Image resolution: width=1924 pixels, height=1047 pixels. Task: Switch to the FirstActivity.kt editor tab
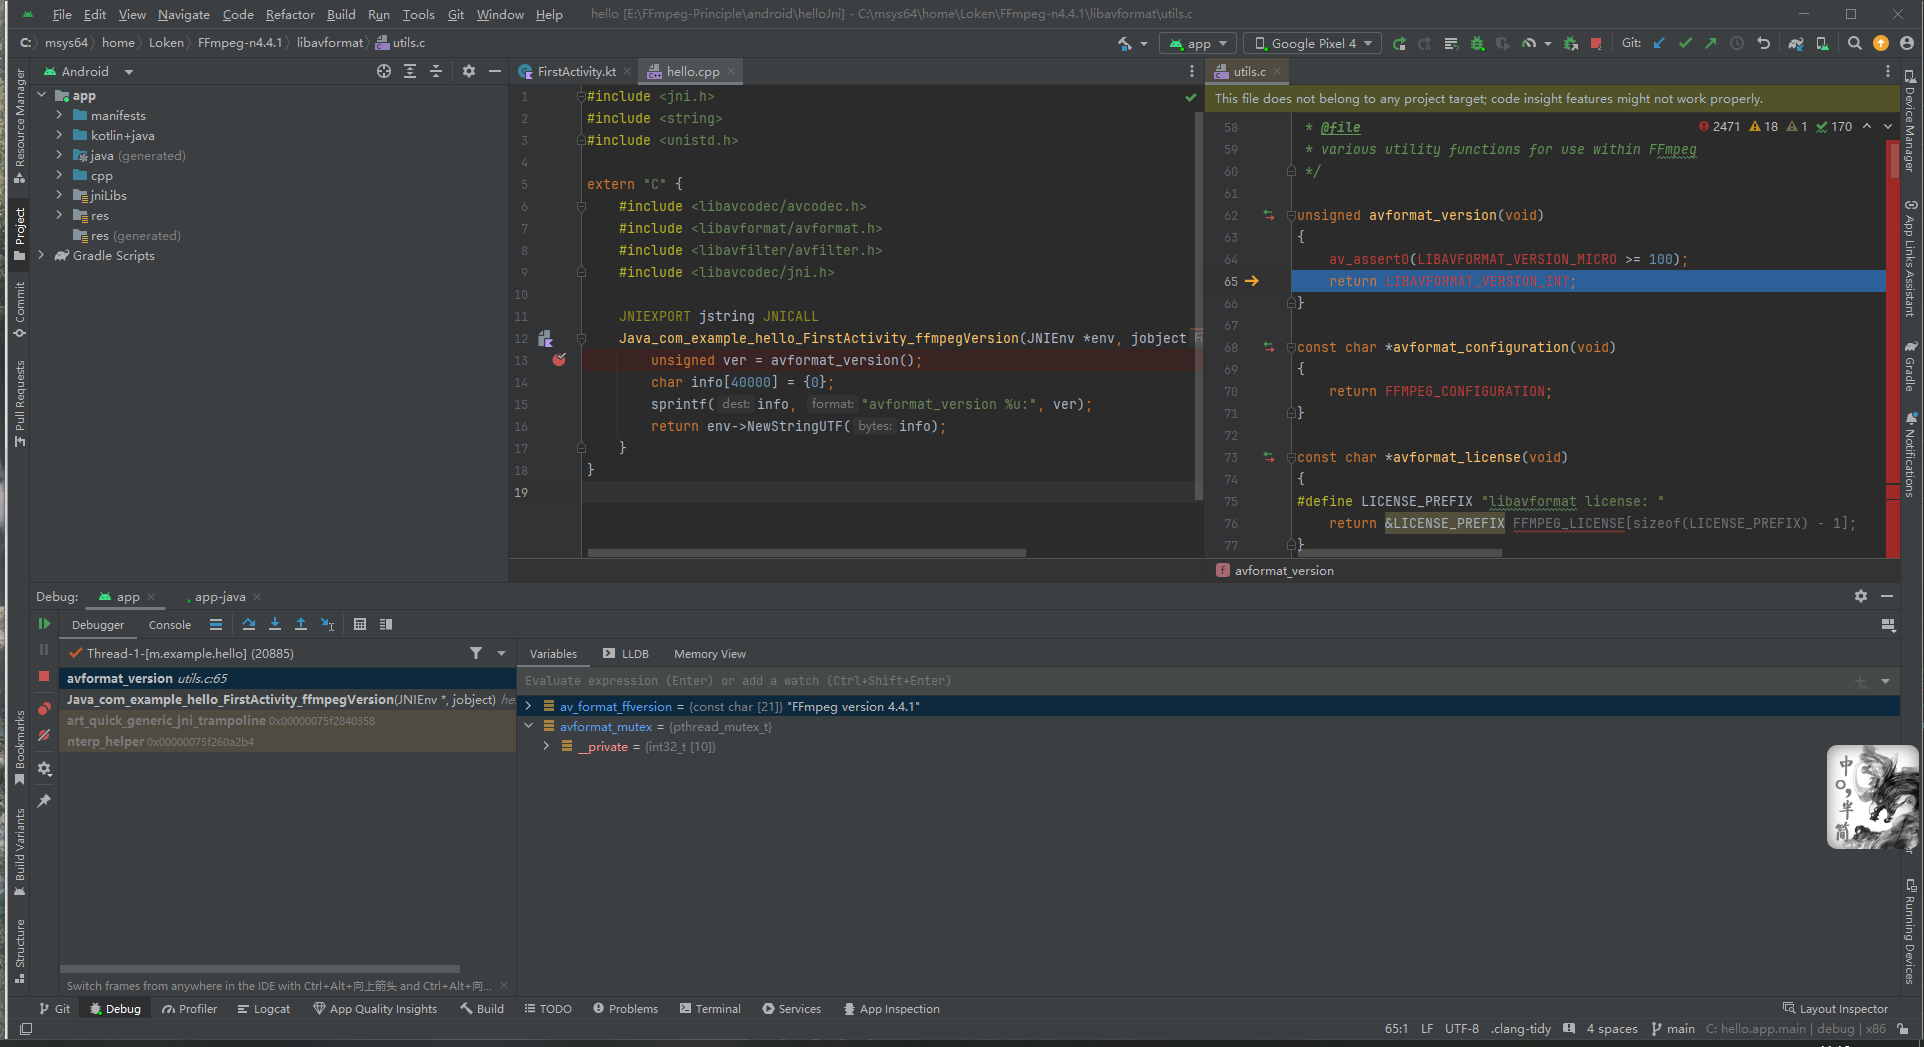click(x=575, y=72)
